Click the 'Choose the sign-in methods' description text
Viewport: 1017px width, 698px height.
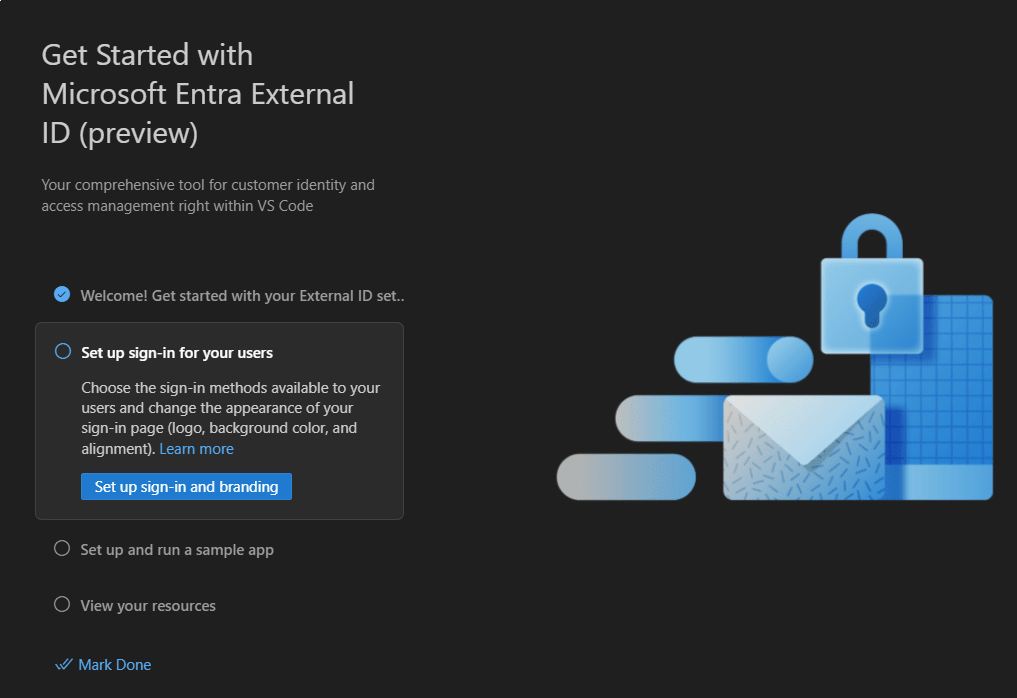click(231, 418)
